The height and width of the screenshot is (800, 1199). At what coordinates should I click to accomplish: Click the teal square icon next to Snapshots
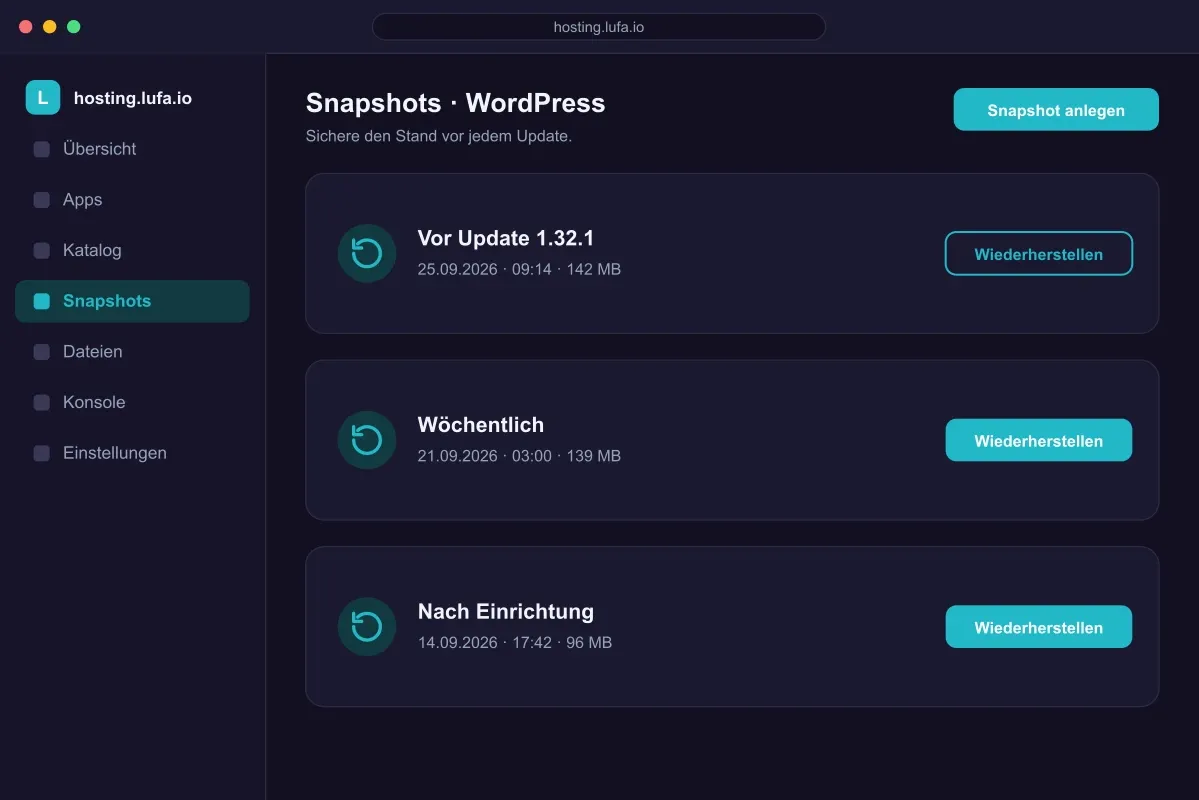click(42, 301)
